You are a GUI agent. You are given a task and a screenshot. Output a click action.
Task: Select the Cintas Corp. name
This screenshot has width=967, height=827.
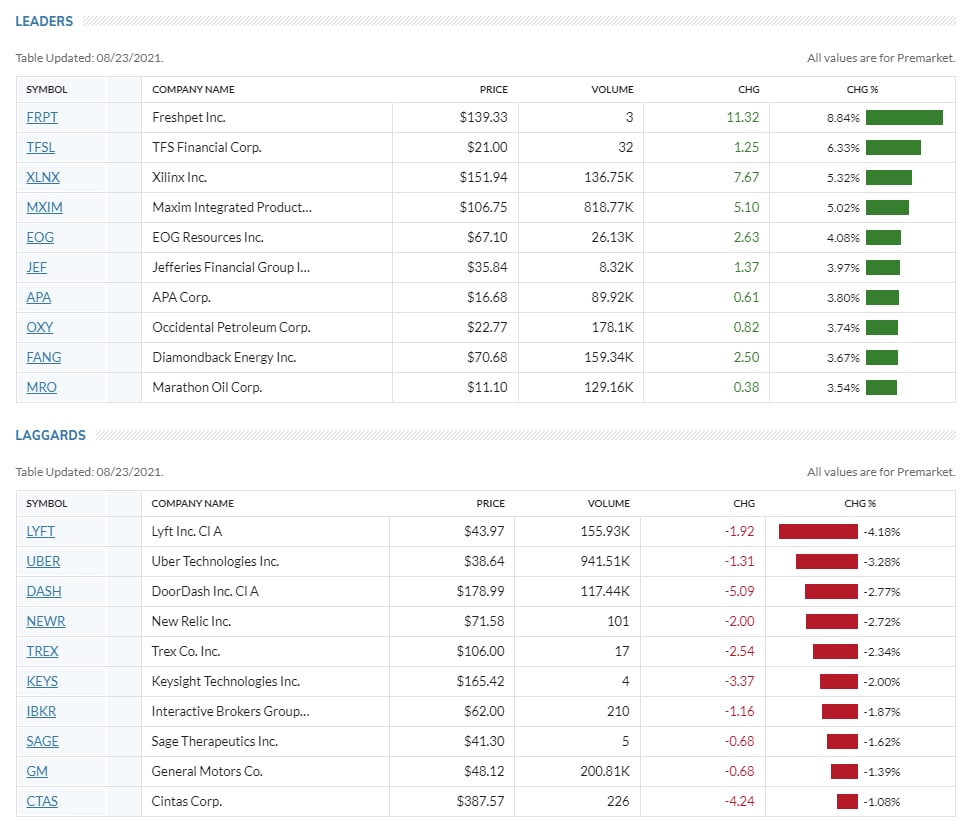(x=187, y=801)
